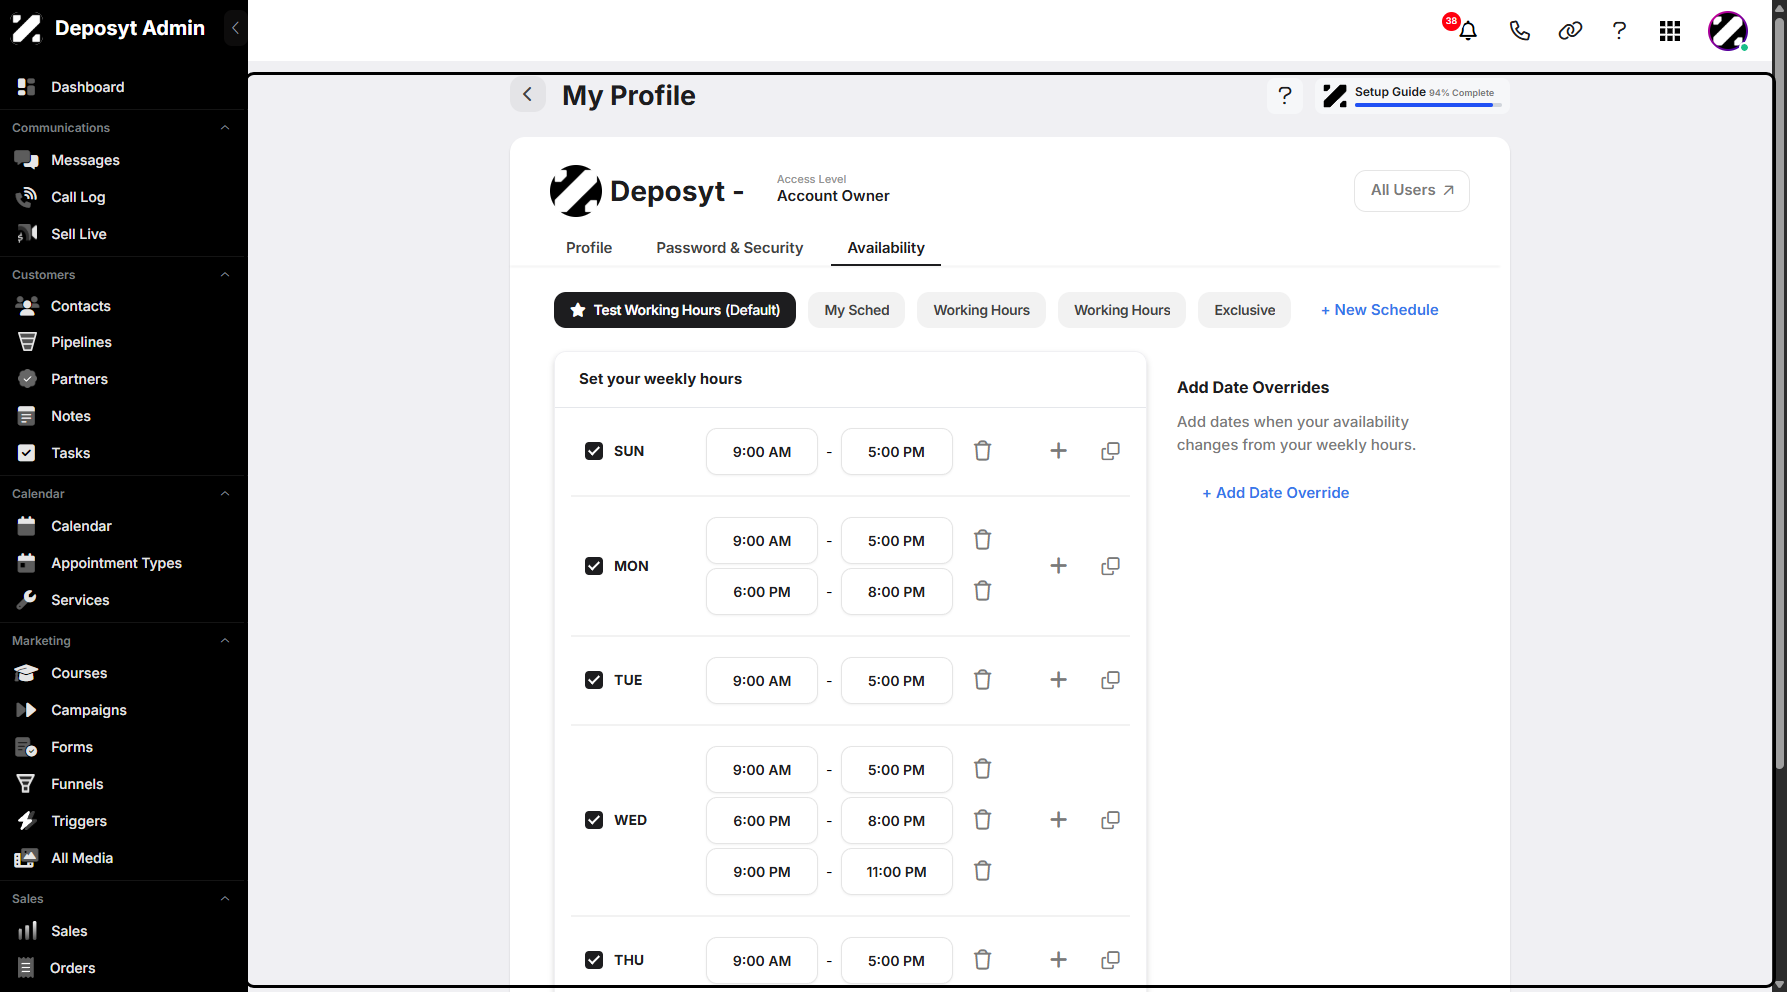The height and width of the screenshot is (992, 1787).
Task: Click the Setup Guide progress bar
Action: coord(1428,105)
